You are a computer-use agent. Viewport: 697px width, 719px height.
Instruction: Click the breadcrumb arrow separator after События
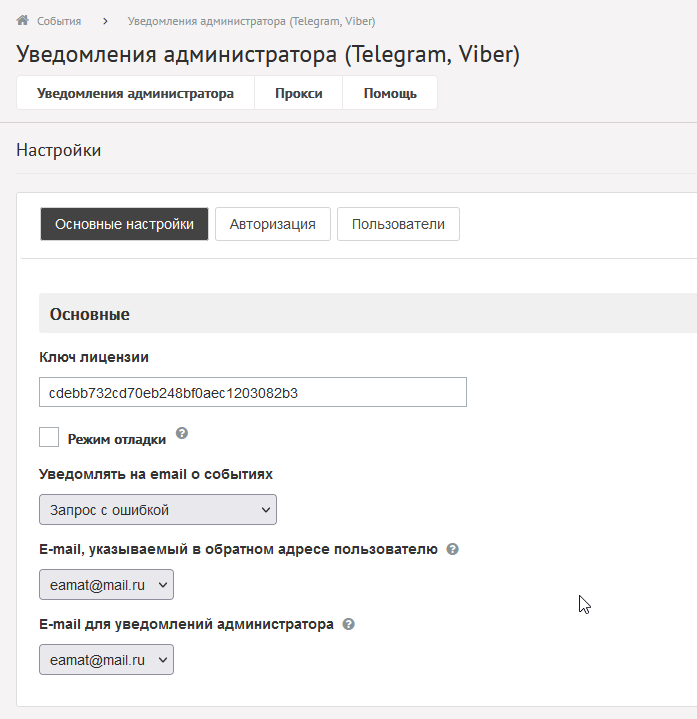(105, 21)
